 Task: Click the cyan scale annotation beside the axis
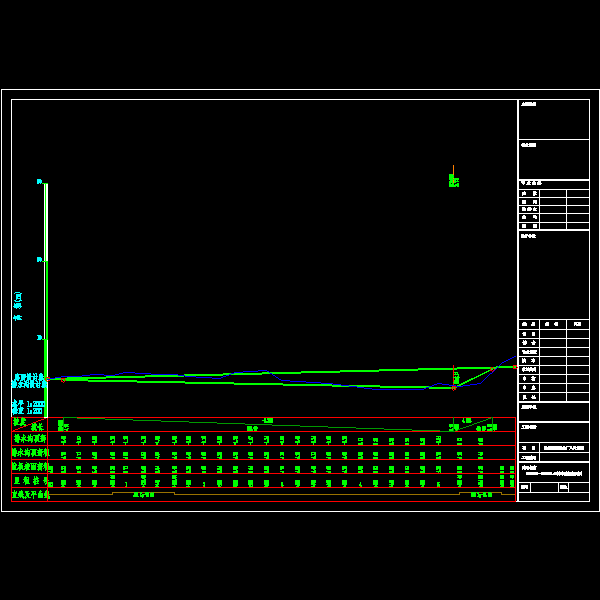click(28, 407)
